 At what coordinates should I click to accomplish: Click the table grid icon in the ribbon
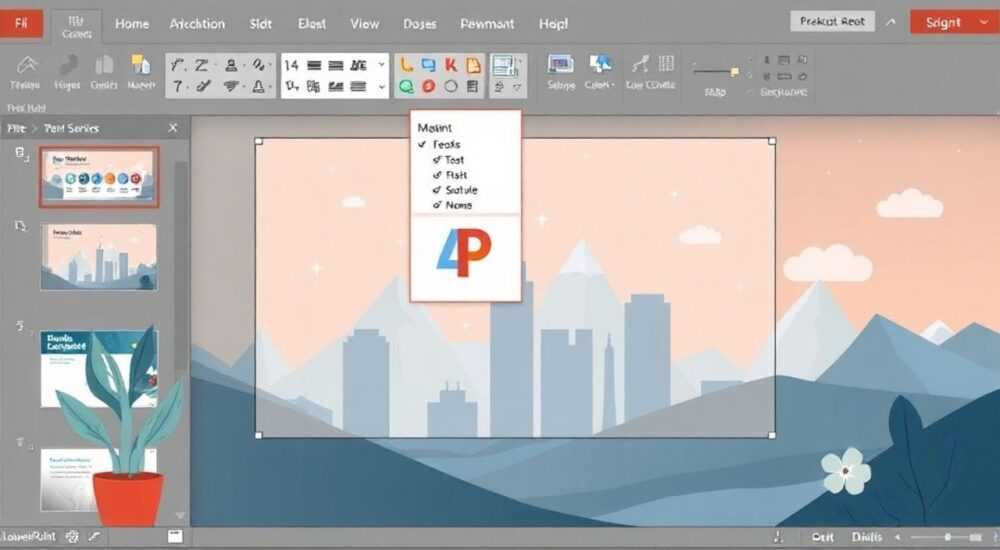click(x=666, y=63)
